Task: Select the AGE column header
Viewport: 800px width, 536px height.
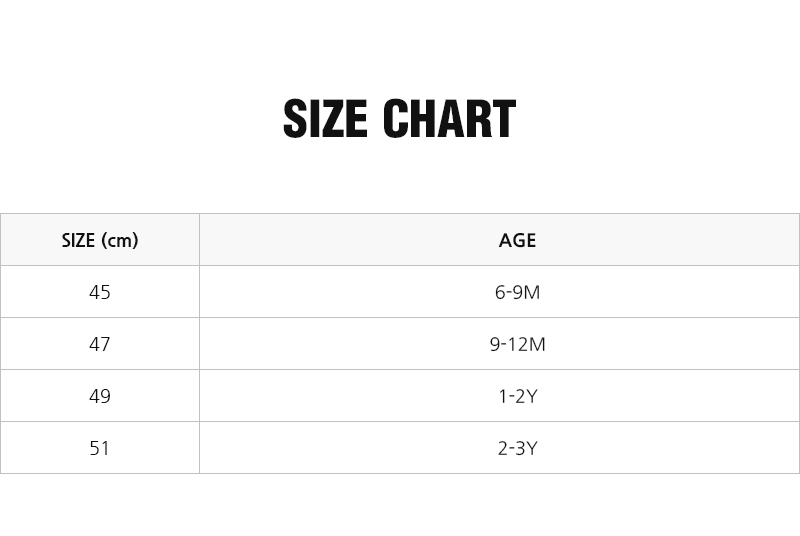Action: pos(517,240)
